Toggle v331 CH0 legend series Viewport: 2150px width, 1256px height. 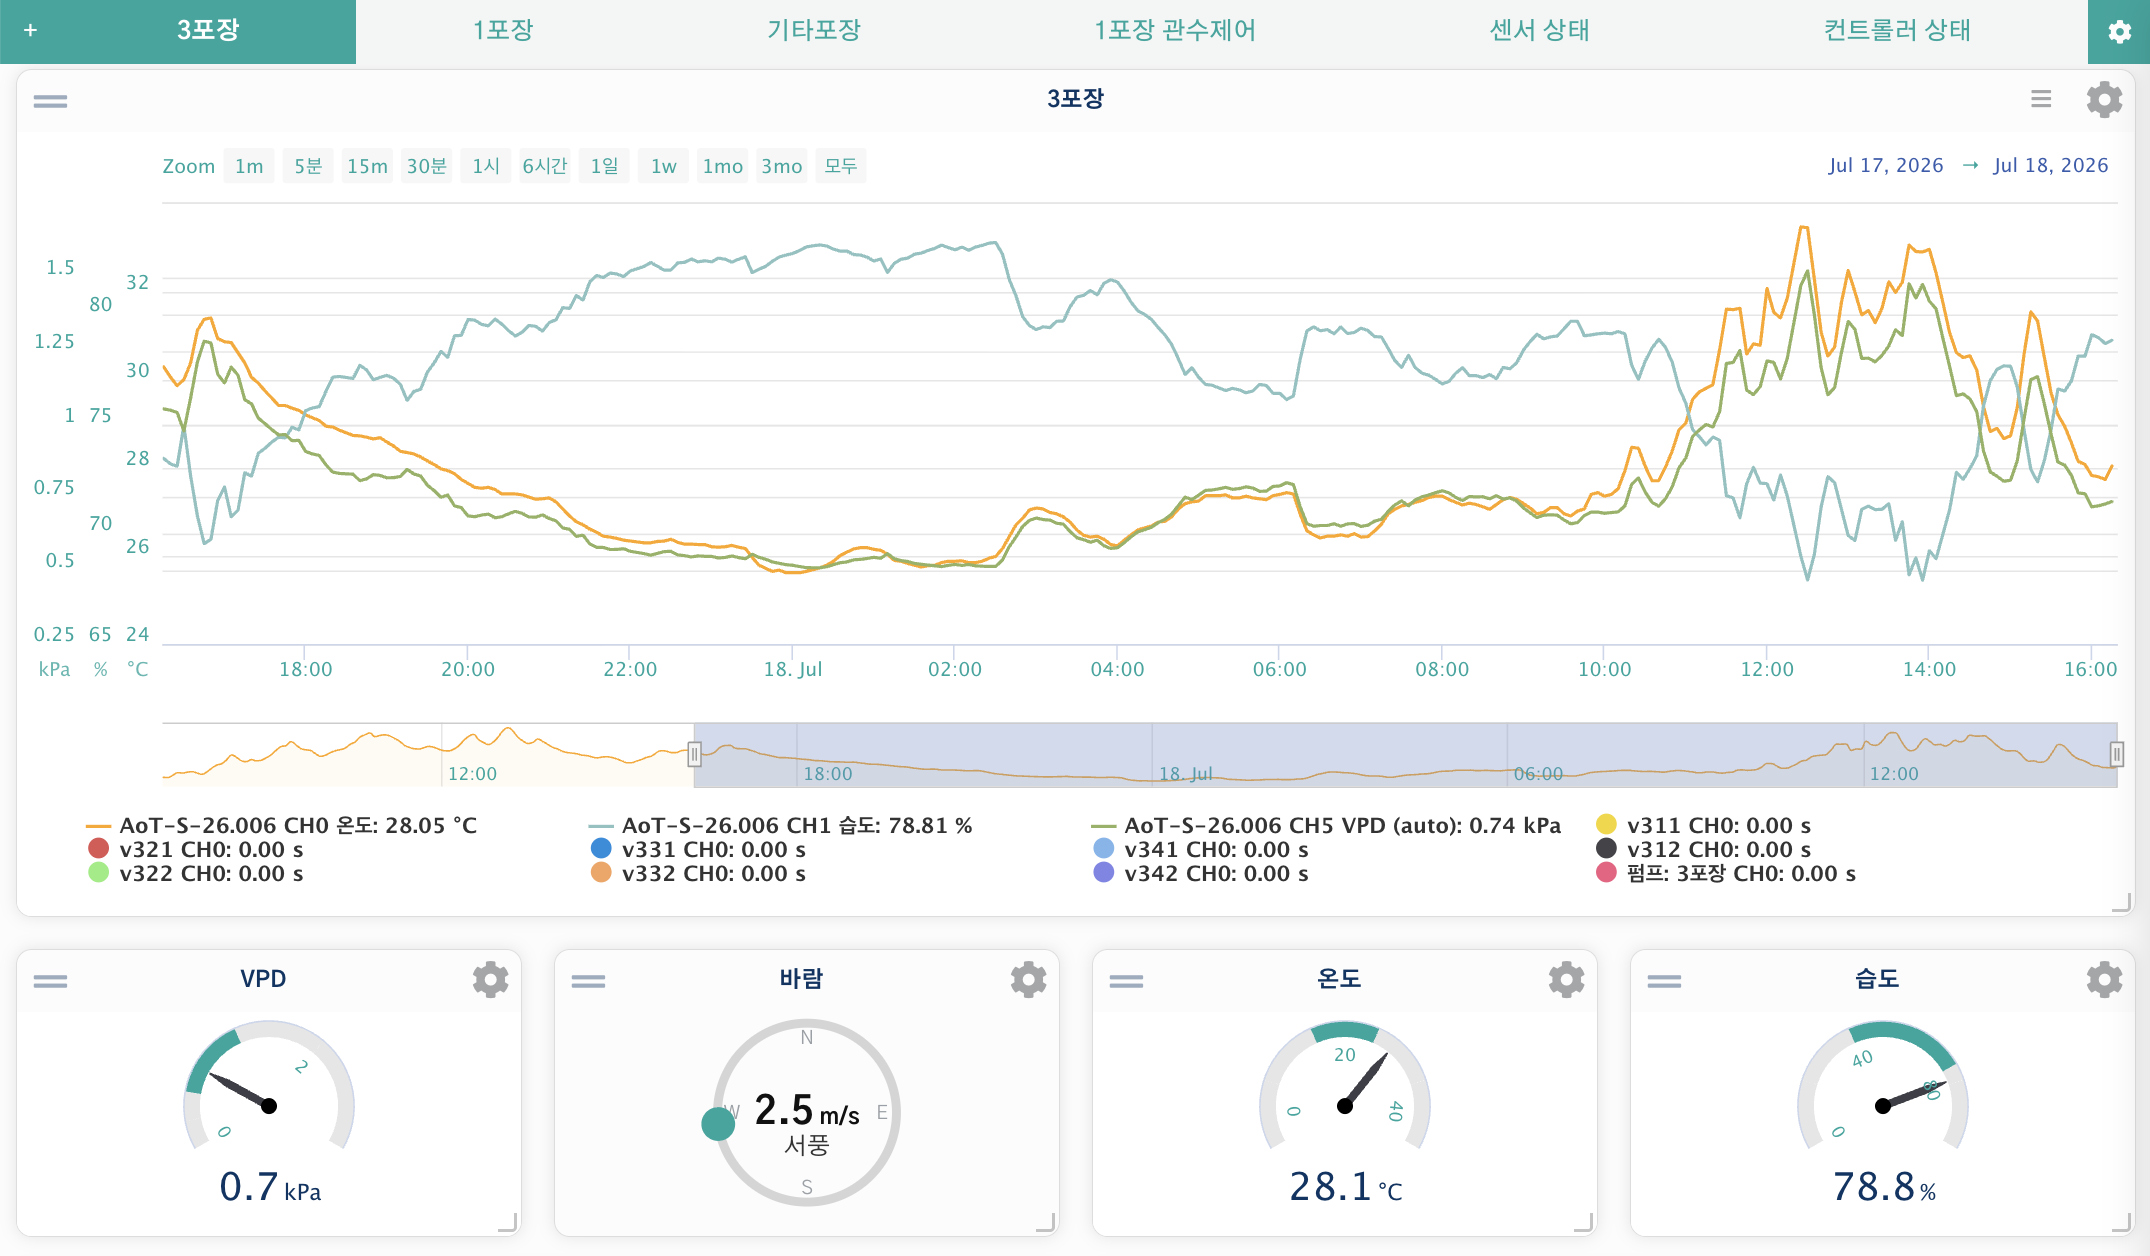tap(698, 850)
